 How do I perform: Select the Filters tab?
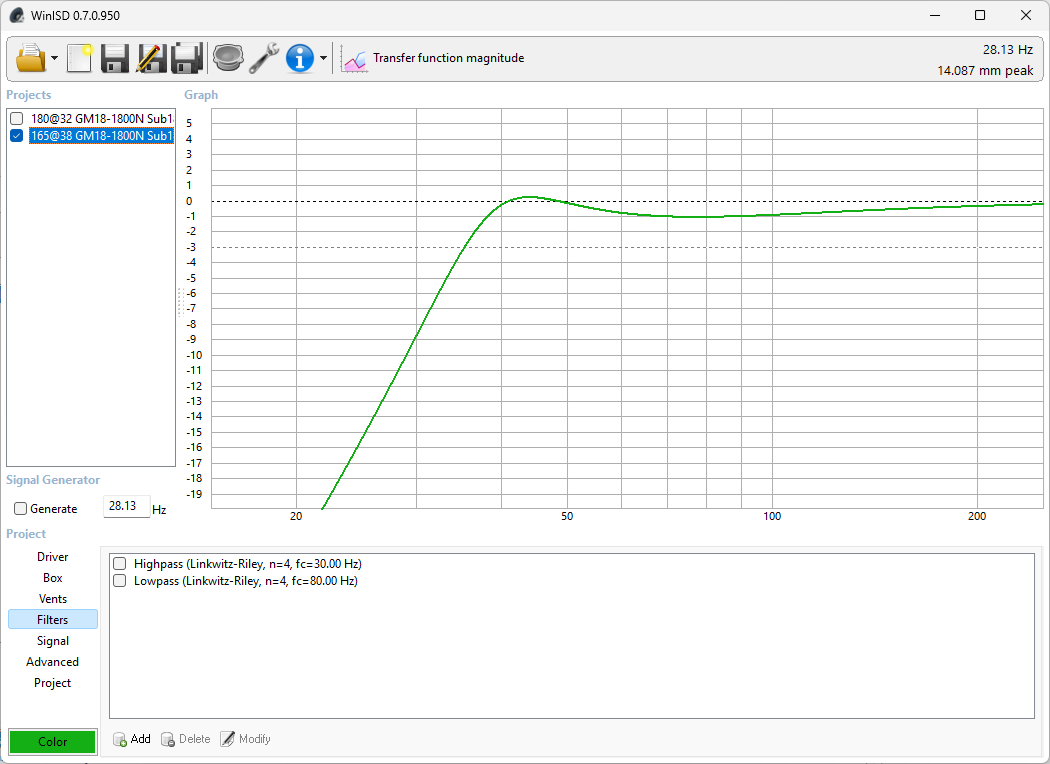52,620
